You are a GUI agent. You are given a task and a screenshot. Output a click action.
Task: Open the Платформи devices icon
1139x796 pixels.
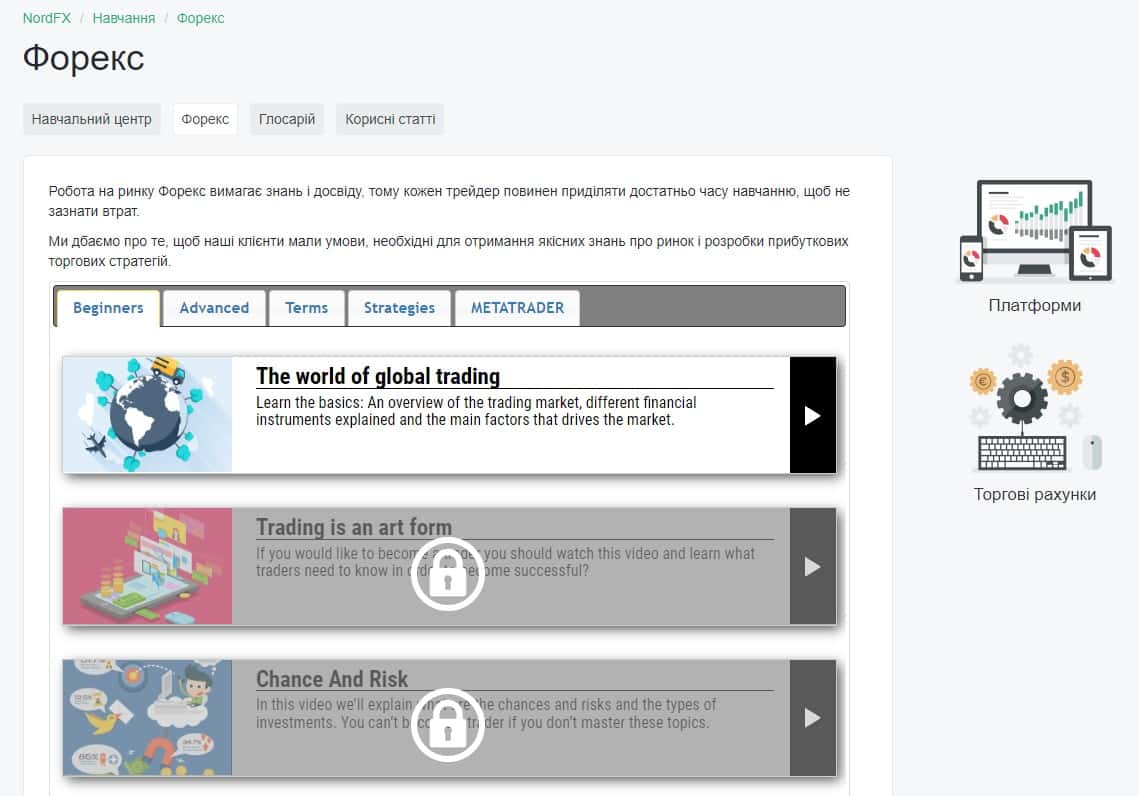(1035, 231)
